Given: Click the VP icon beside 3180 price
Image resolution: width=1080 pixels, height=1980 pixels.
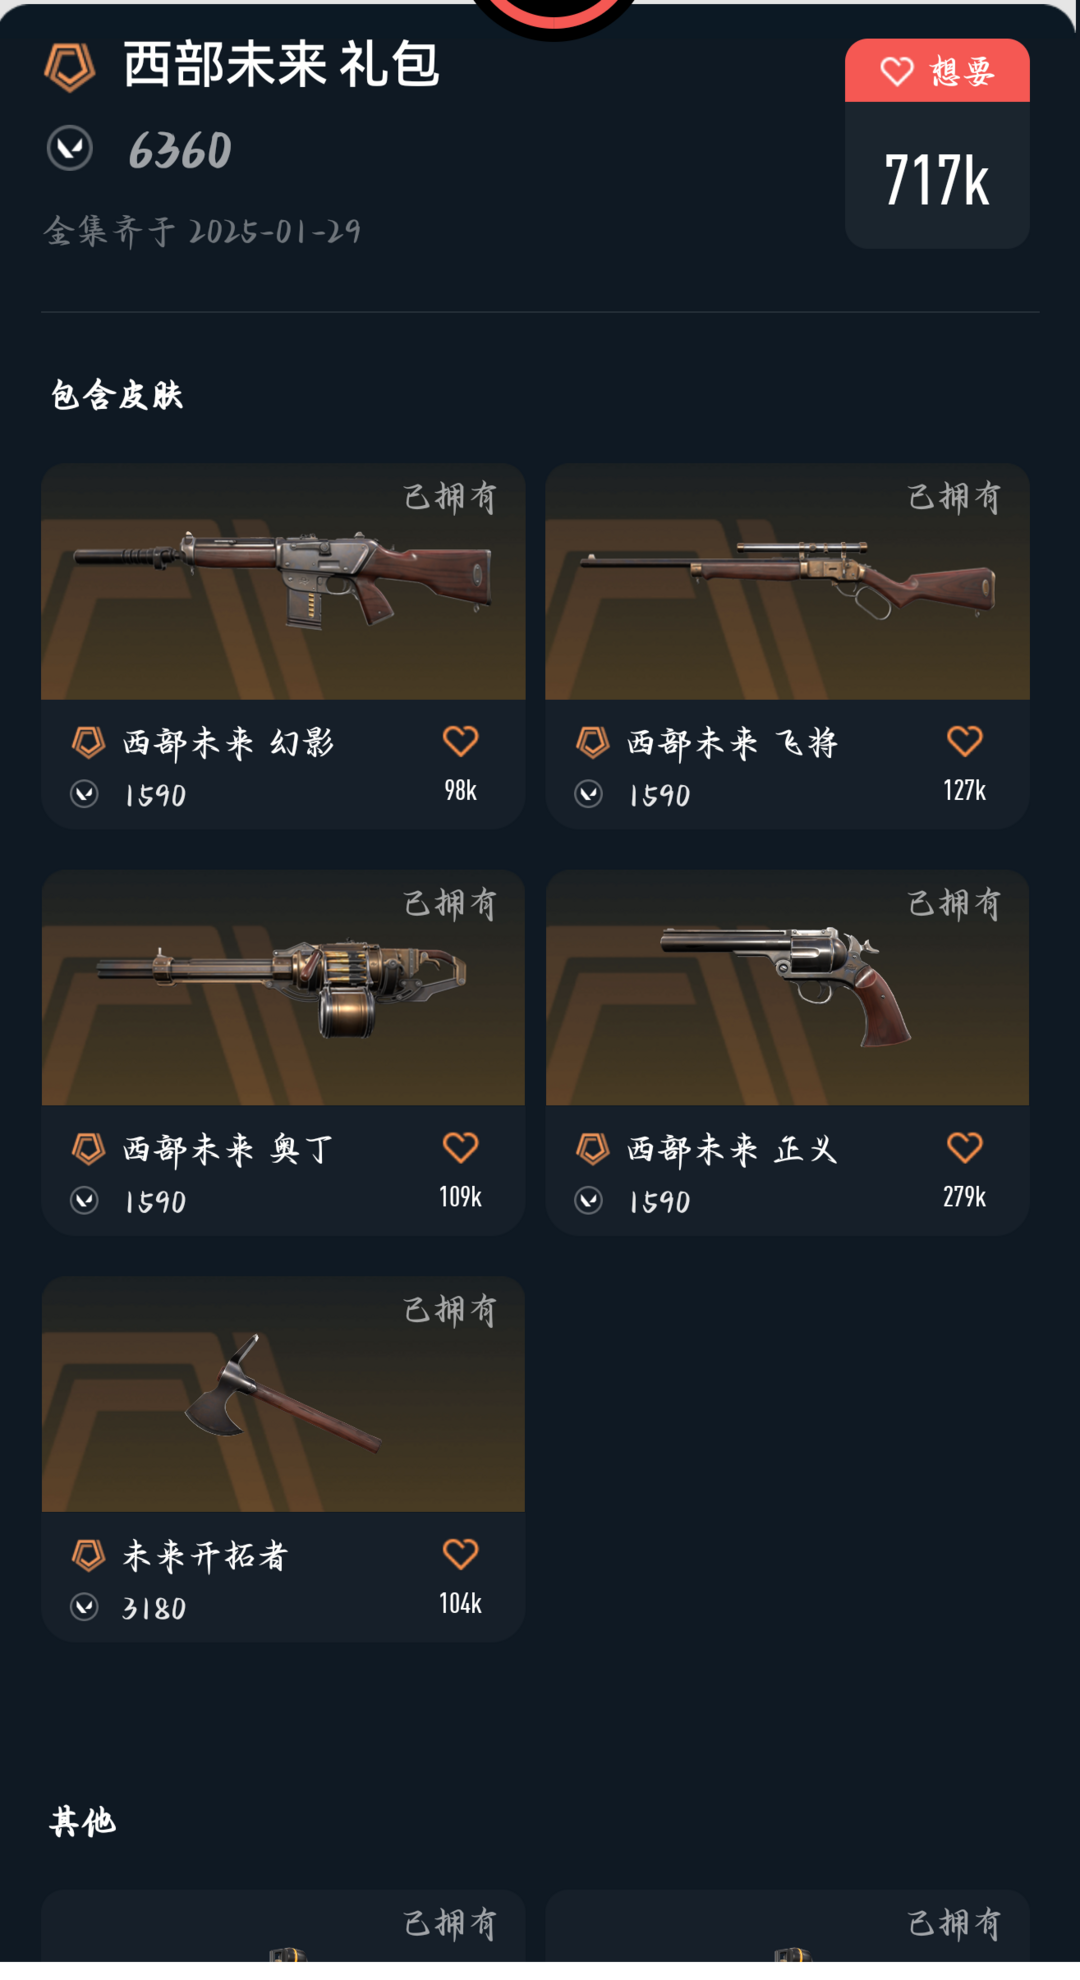Looking at the screenshot, I should tap(85, 1607).
